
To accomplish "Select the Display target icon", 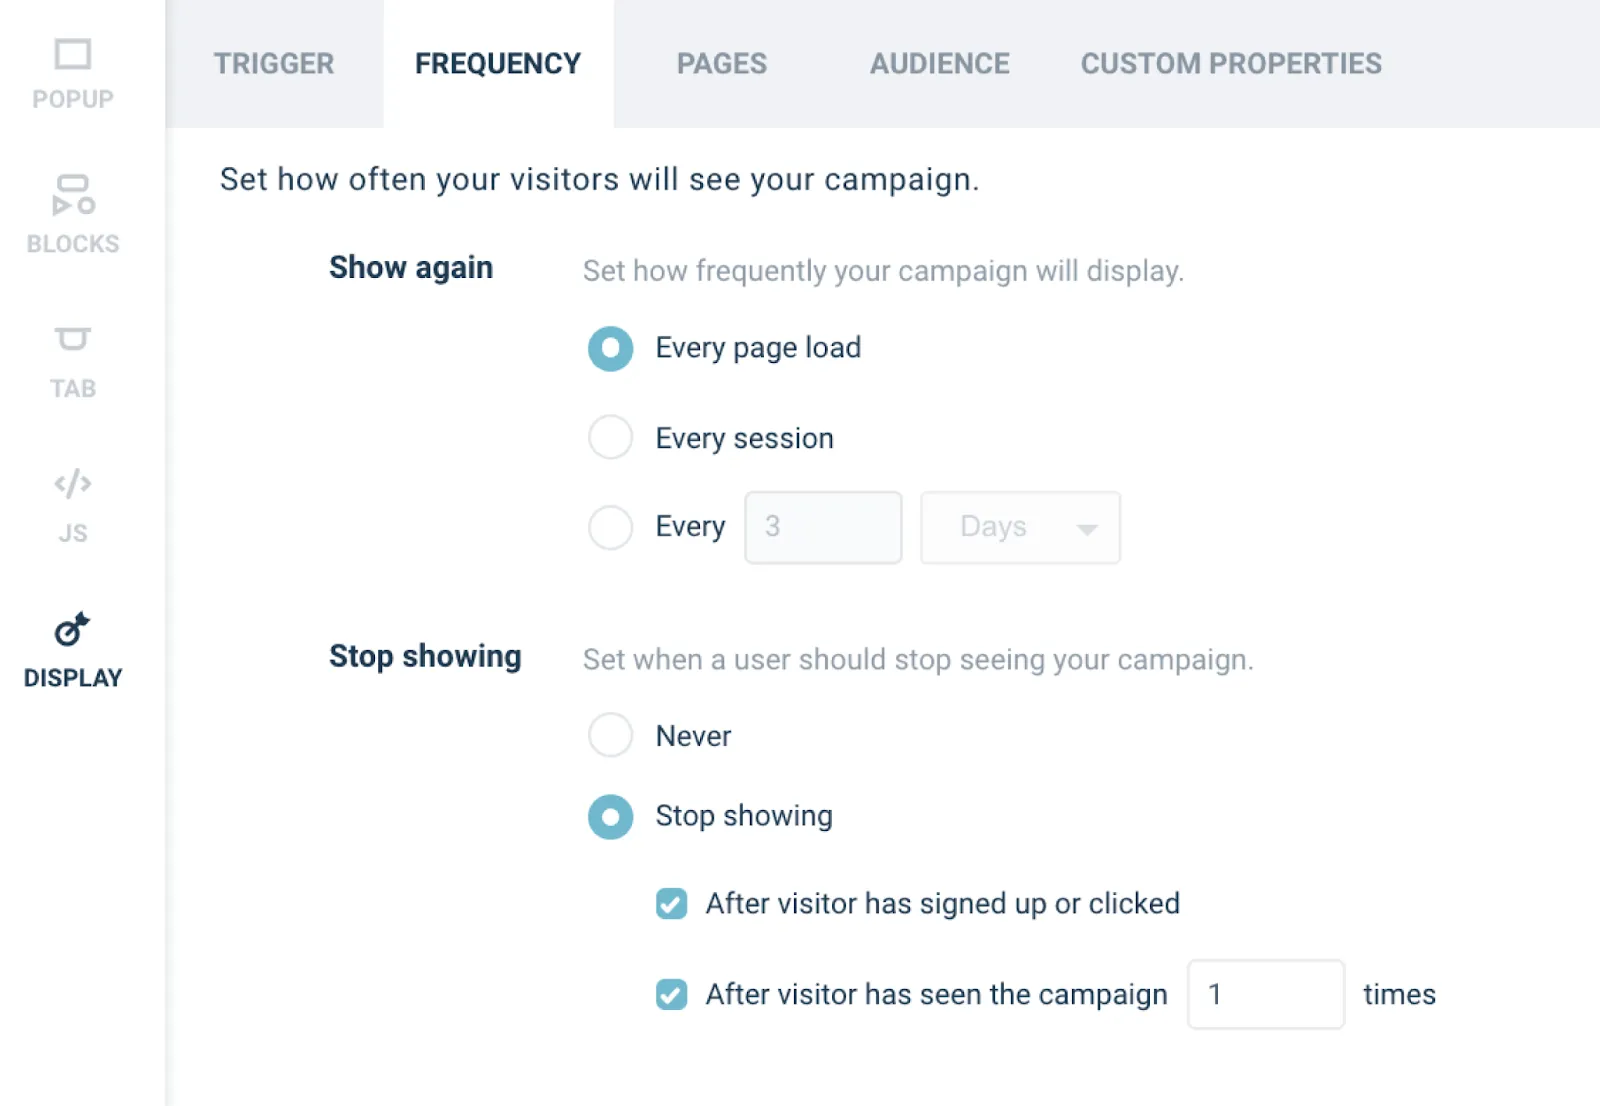I will 72,630.
